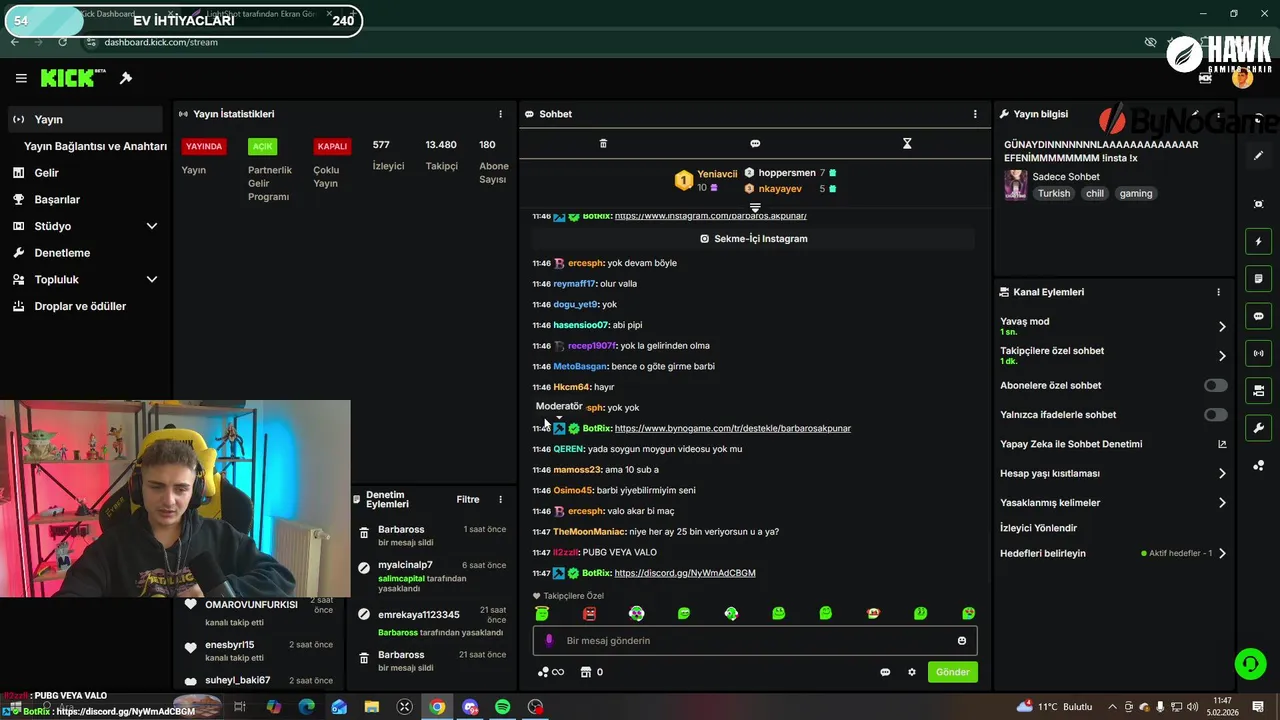Click the speech bubble icon in chat toolbar
This screenshot has width=1280, height=720.
pyautogui.click(x=755, y=143)
